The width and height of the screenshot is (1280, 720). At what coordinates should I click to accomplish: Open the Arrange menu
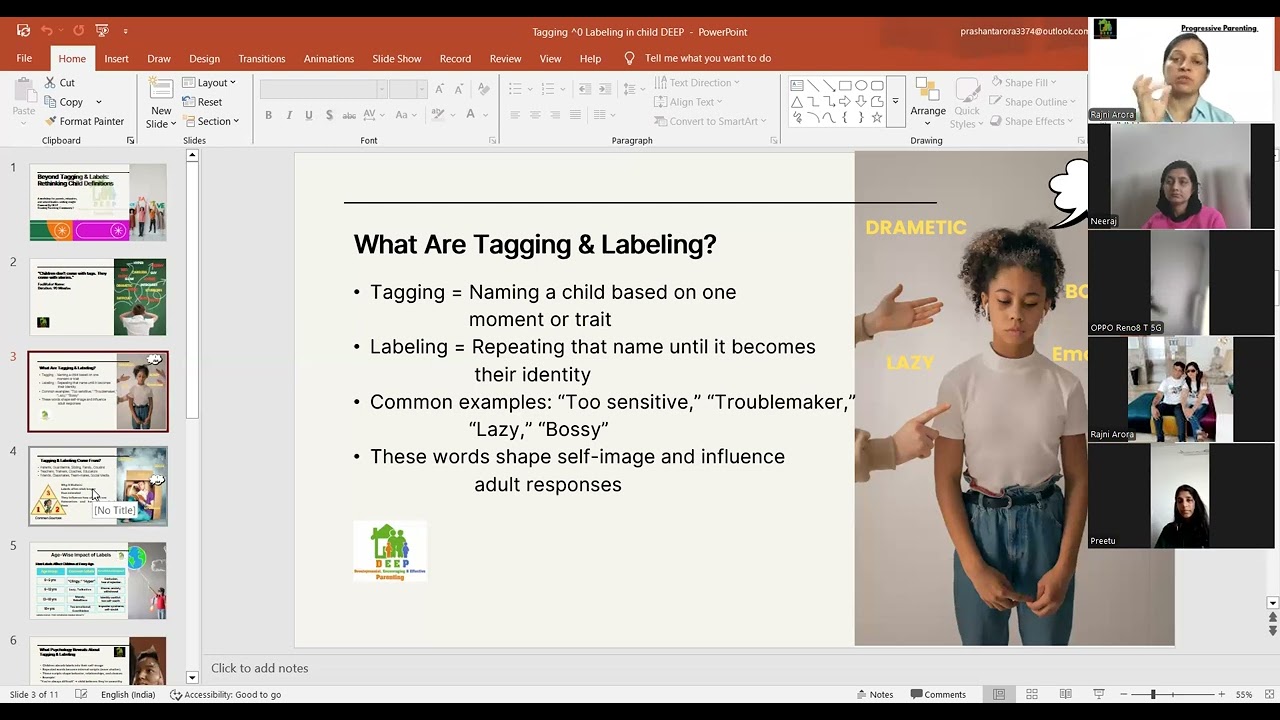pyautogui.click(x=928, y=104)
